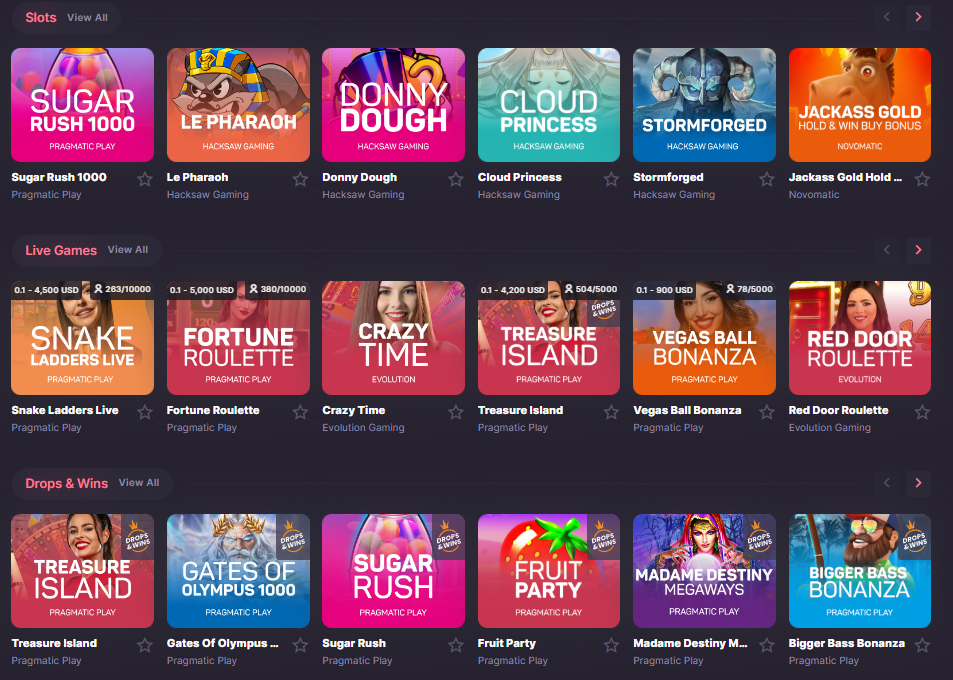Screen dimensions: 953x680
Task: Favorite Sugar Rush 1000 with star icon
Action: pos(145,179)
